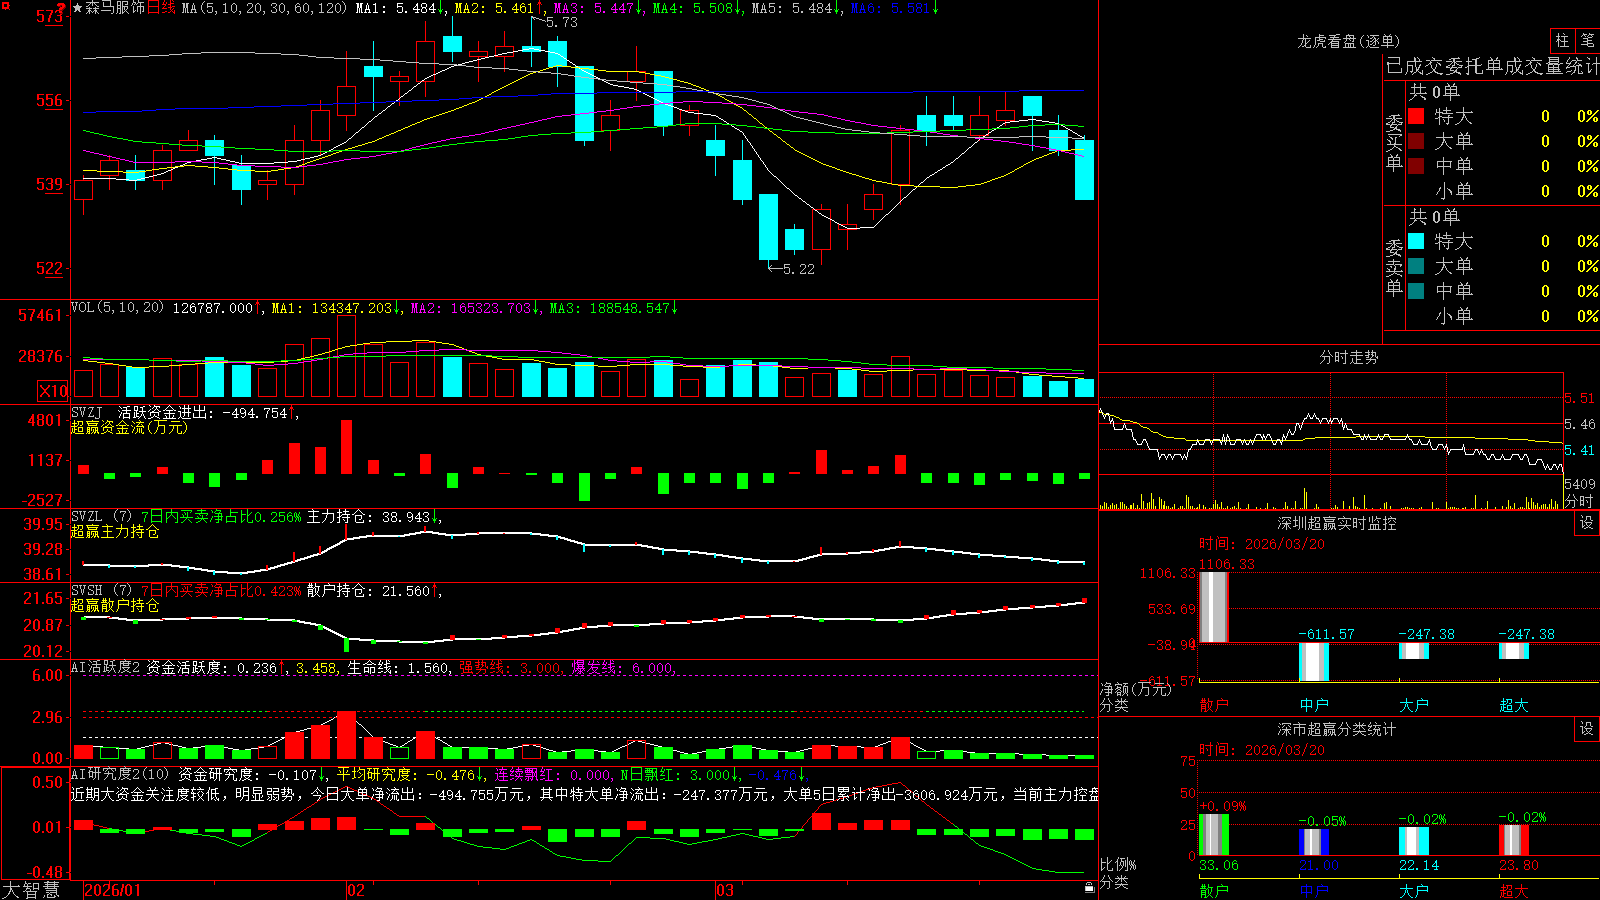Open MA(5,10,20,30,60,120) indicator parameters
Screen dimensions: 1600x900
point(264,8)
